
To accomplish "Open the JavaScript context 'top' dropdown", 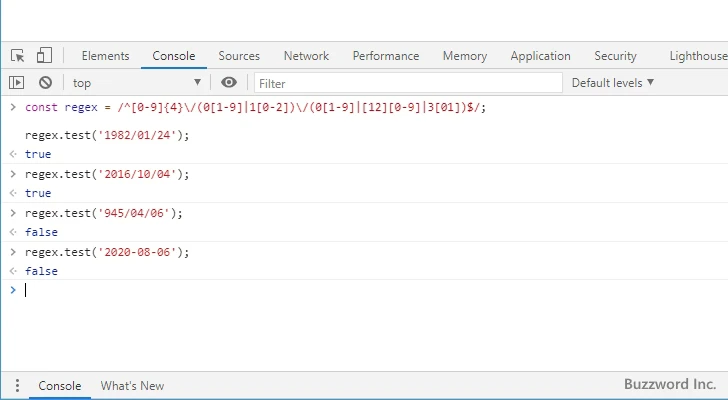I will coord(136,83).
